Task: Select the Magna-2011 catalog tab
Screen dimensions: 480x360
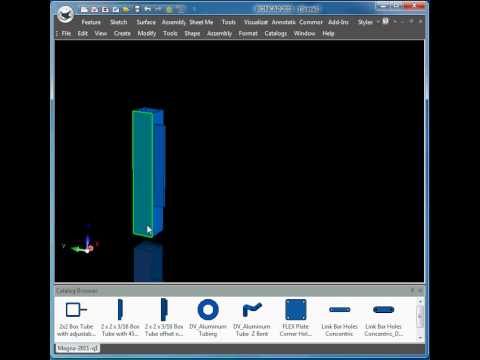Action: click(x=78, y=348)
